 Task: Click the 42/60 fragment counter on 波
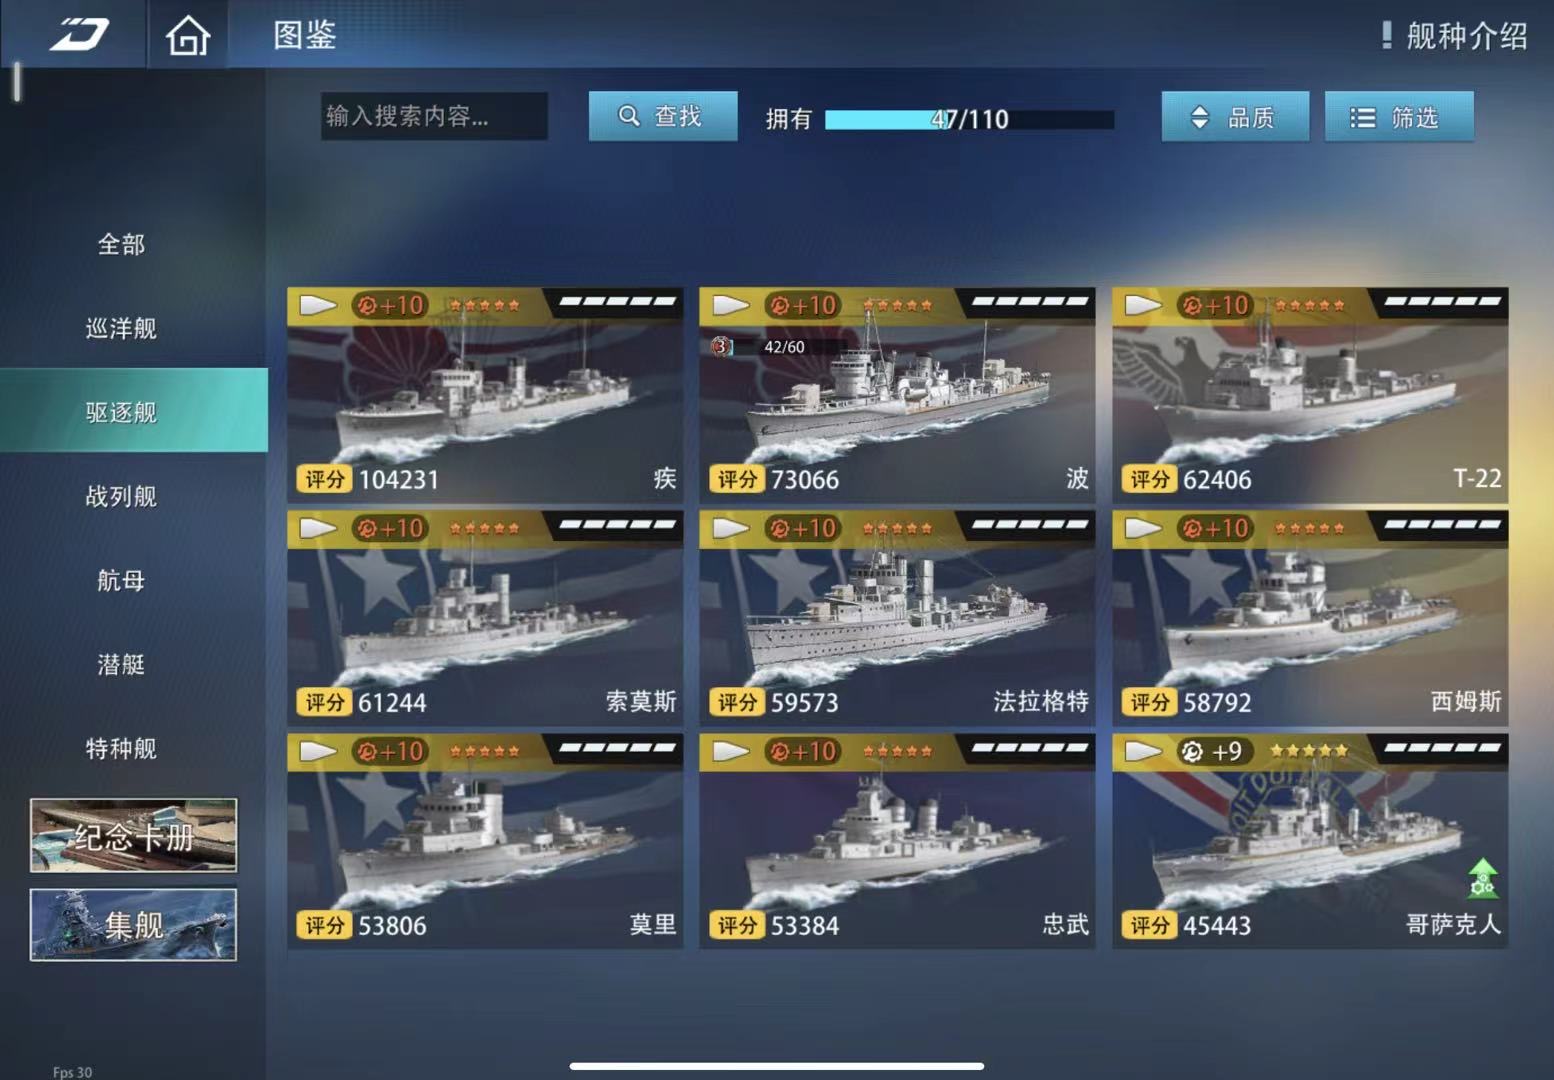pos(783,347)
